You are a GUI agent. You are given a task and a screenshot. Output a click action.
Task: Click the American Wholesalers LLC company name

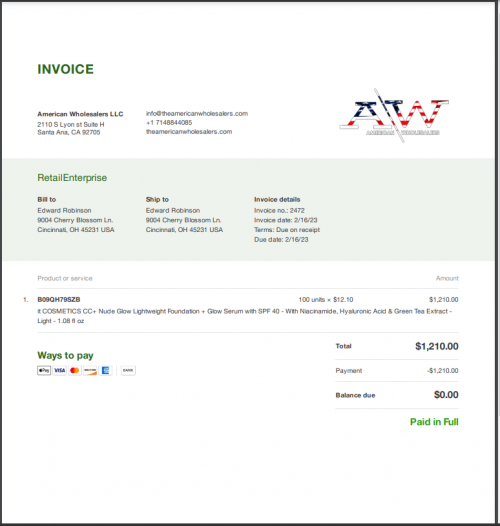point(80,114)
